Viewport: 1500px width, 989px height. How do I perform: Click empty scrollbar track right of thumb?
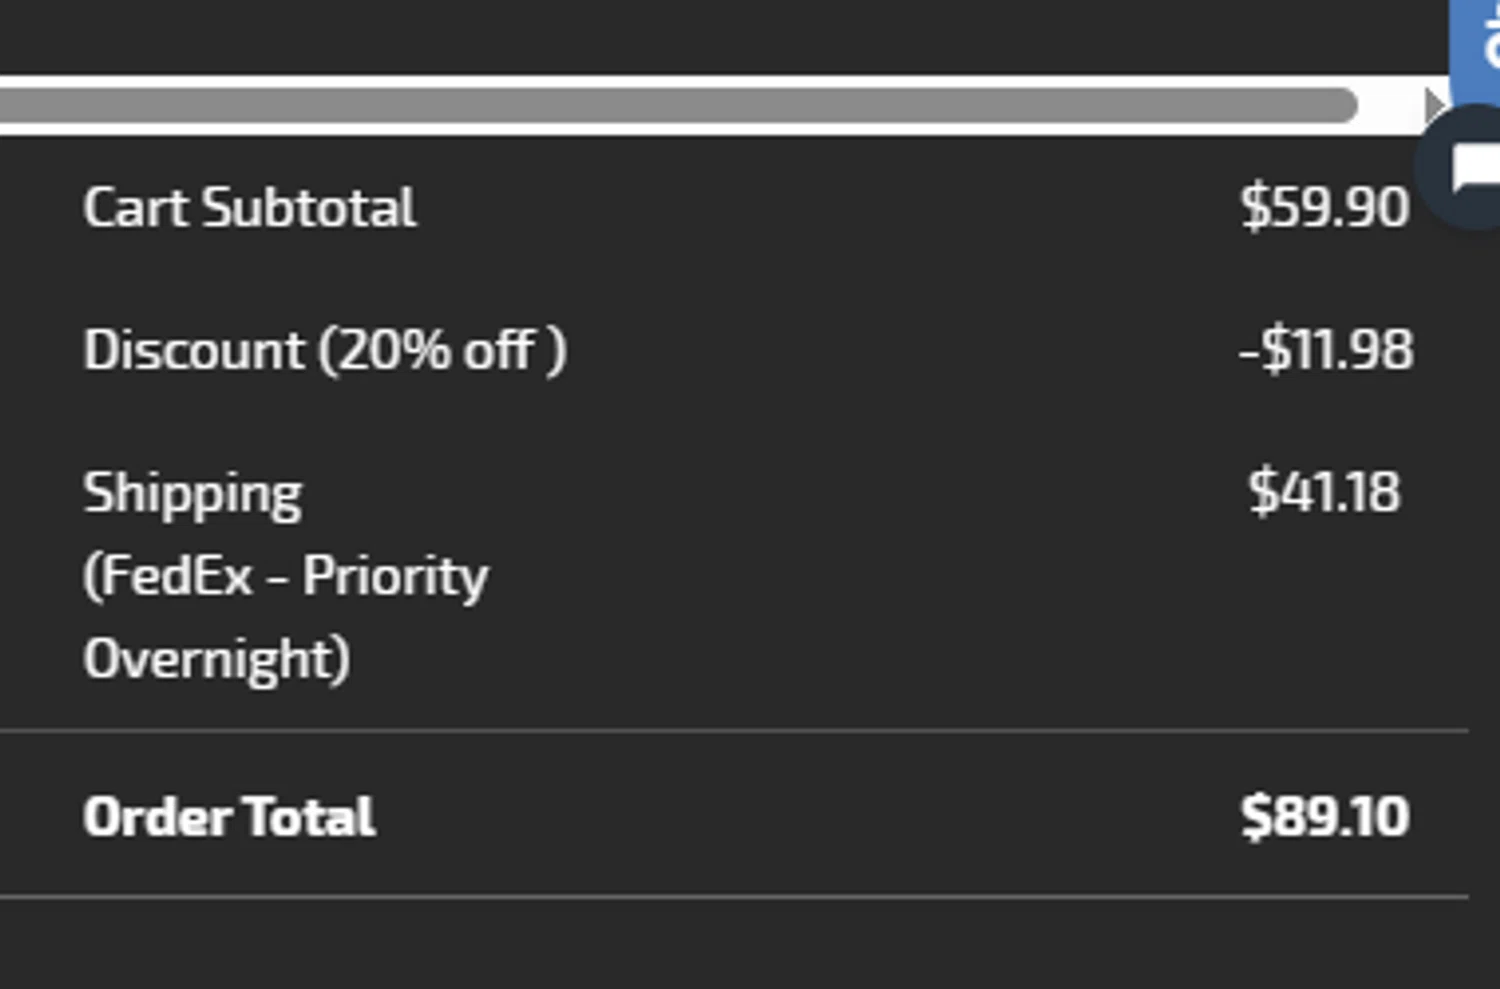(1389, 105)
